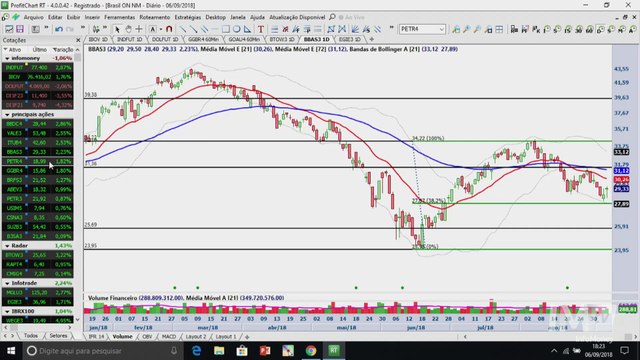640x360 pixels.
Task: Pick the triangle drawing tool
Action: tap(247, 29)
